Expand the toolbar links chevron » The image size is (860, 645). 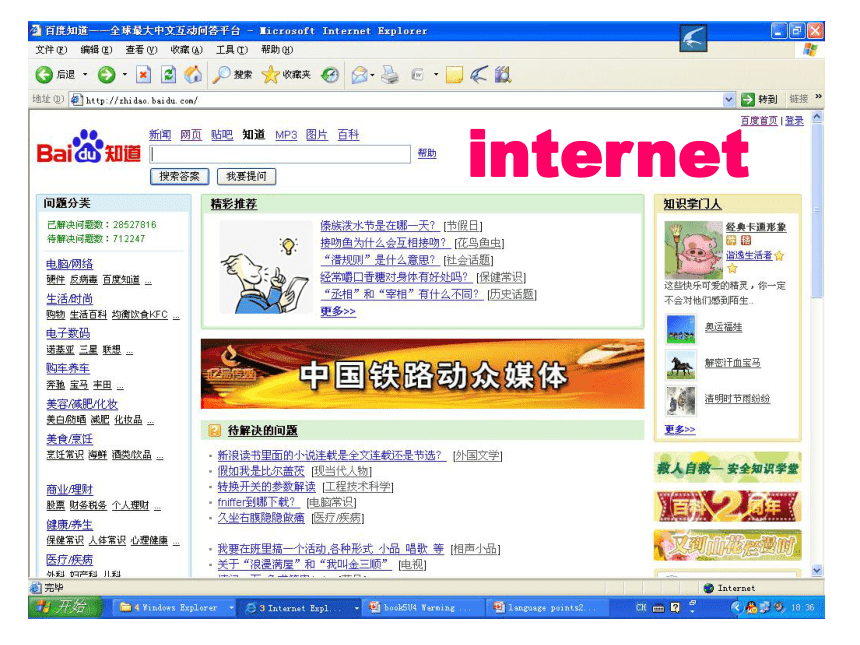pyautogui.click(x=818, y=97)
